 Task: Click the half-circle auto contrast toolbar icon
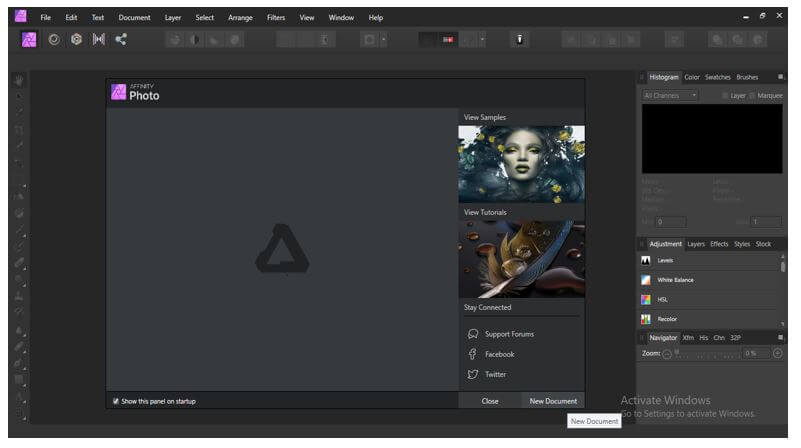[x=195, y=39]
